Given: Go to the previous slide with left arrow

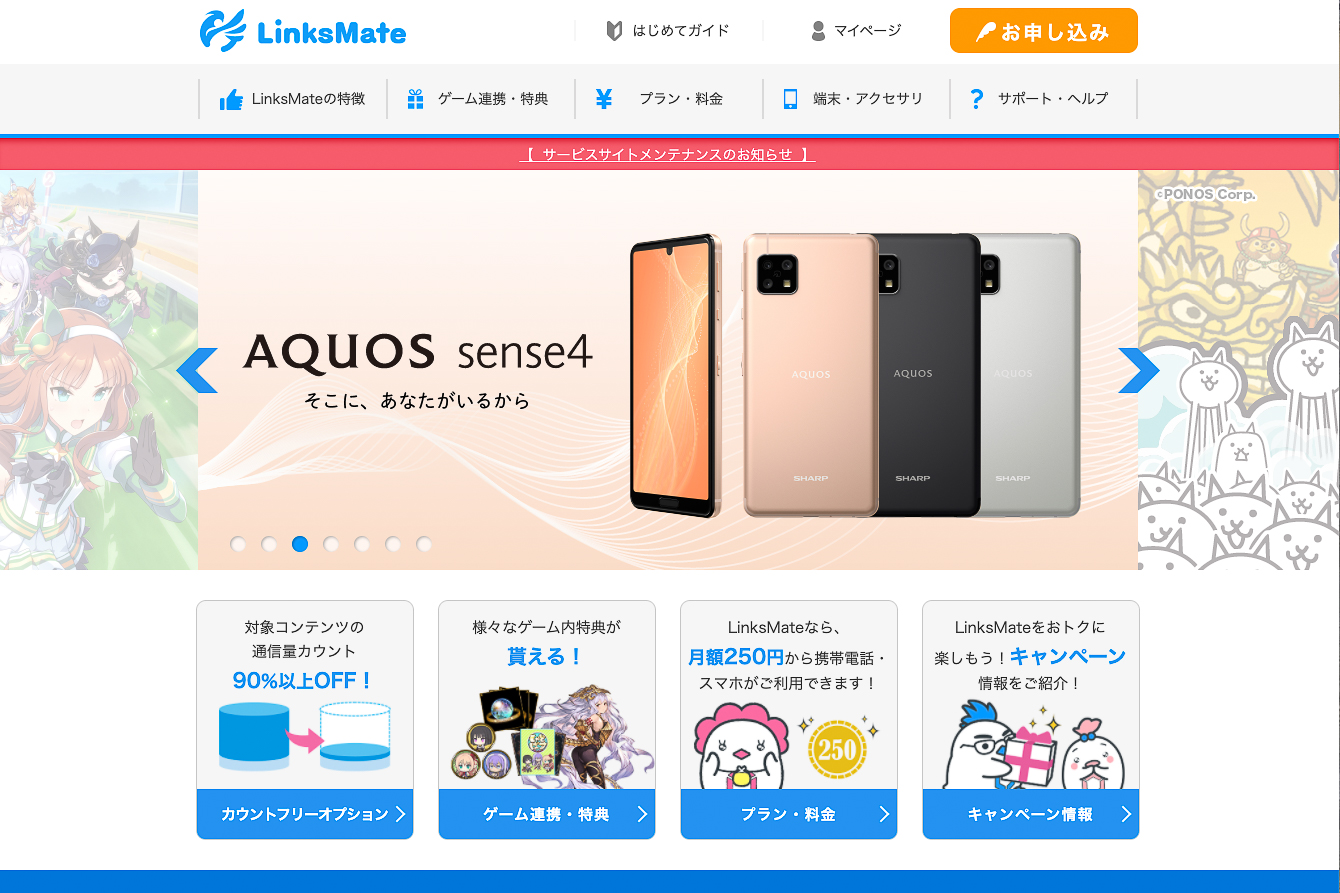Looking at the screenshot, I should click(197, 370).
